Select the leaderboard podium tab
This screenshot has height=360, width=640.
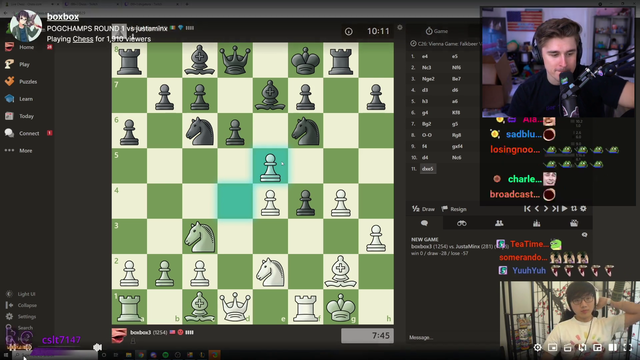coord(536,223)
